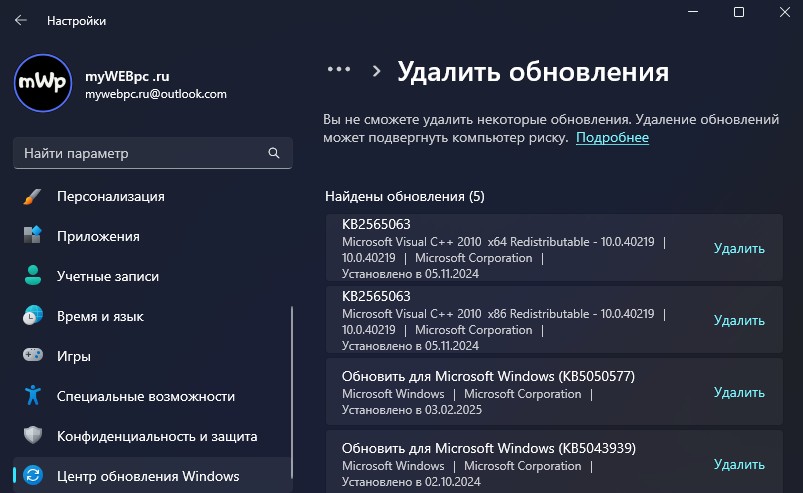This screenshot has height=493, width=803.
Task: Click the back arrow in Settings header
Action: coord(20,20)
